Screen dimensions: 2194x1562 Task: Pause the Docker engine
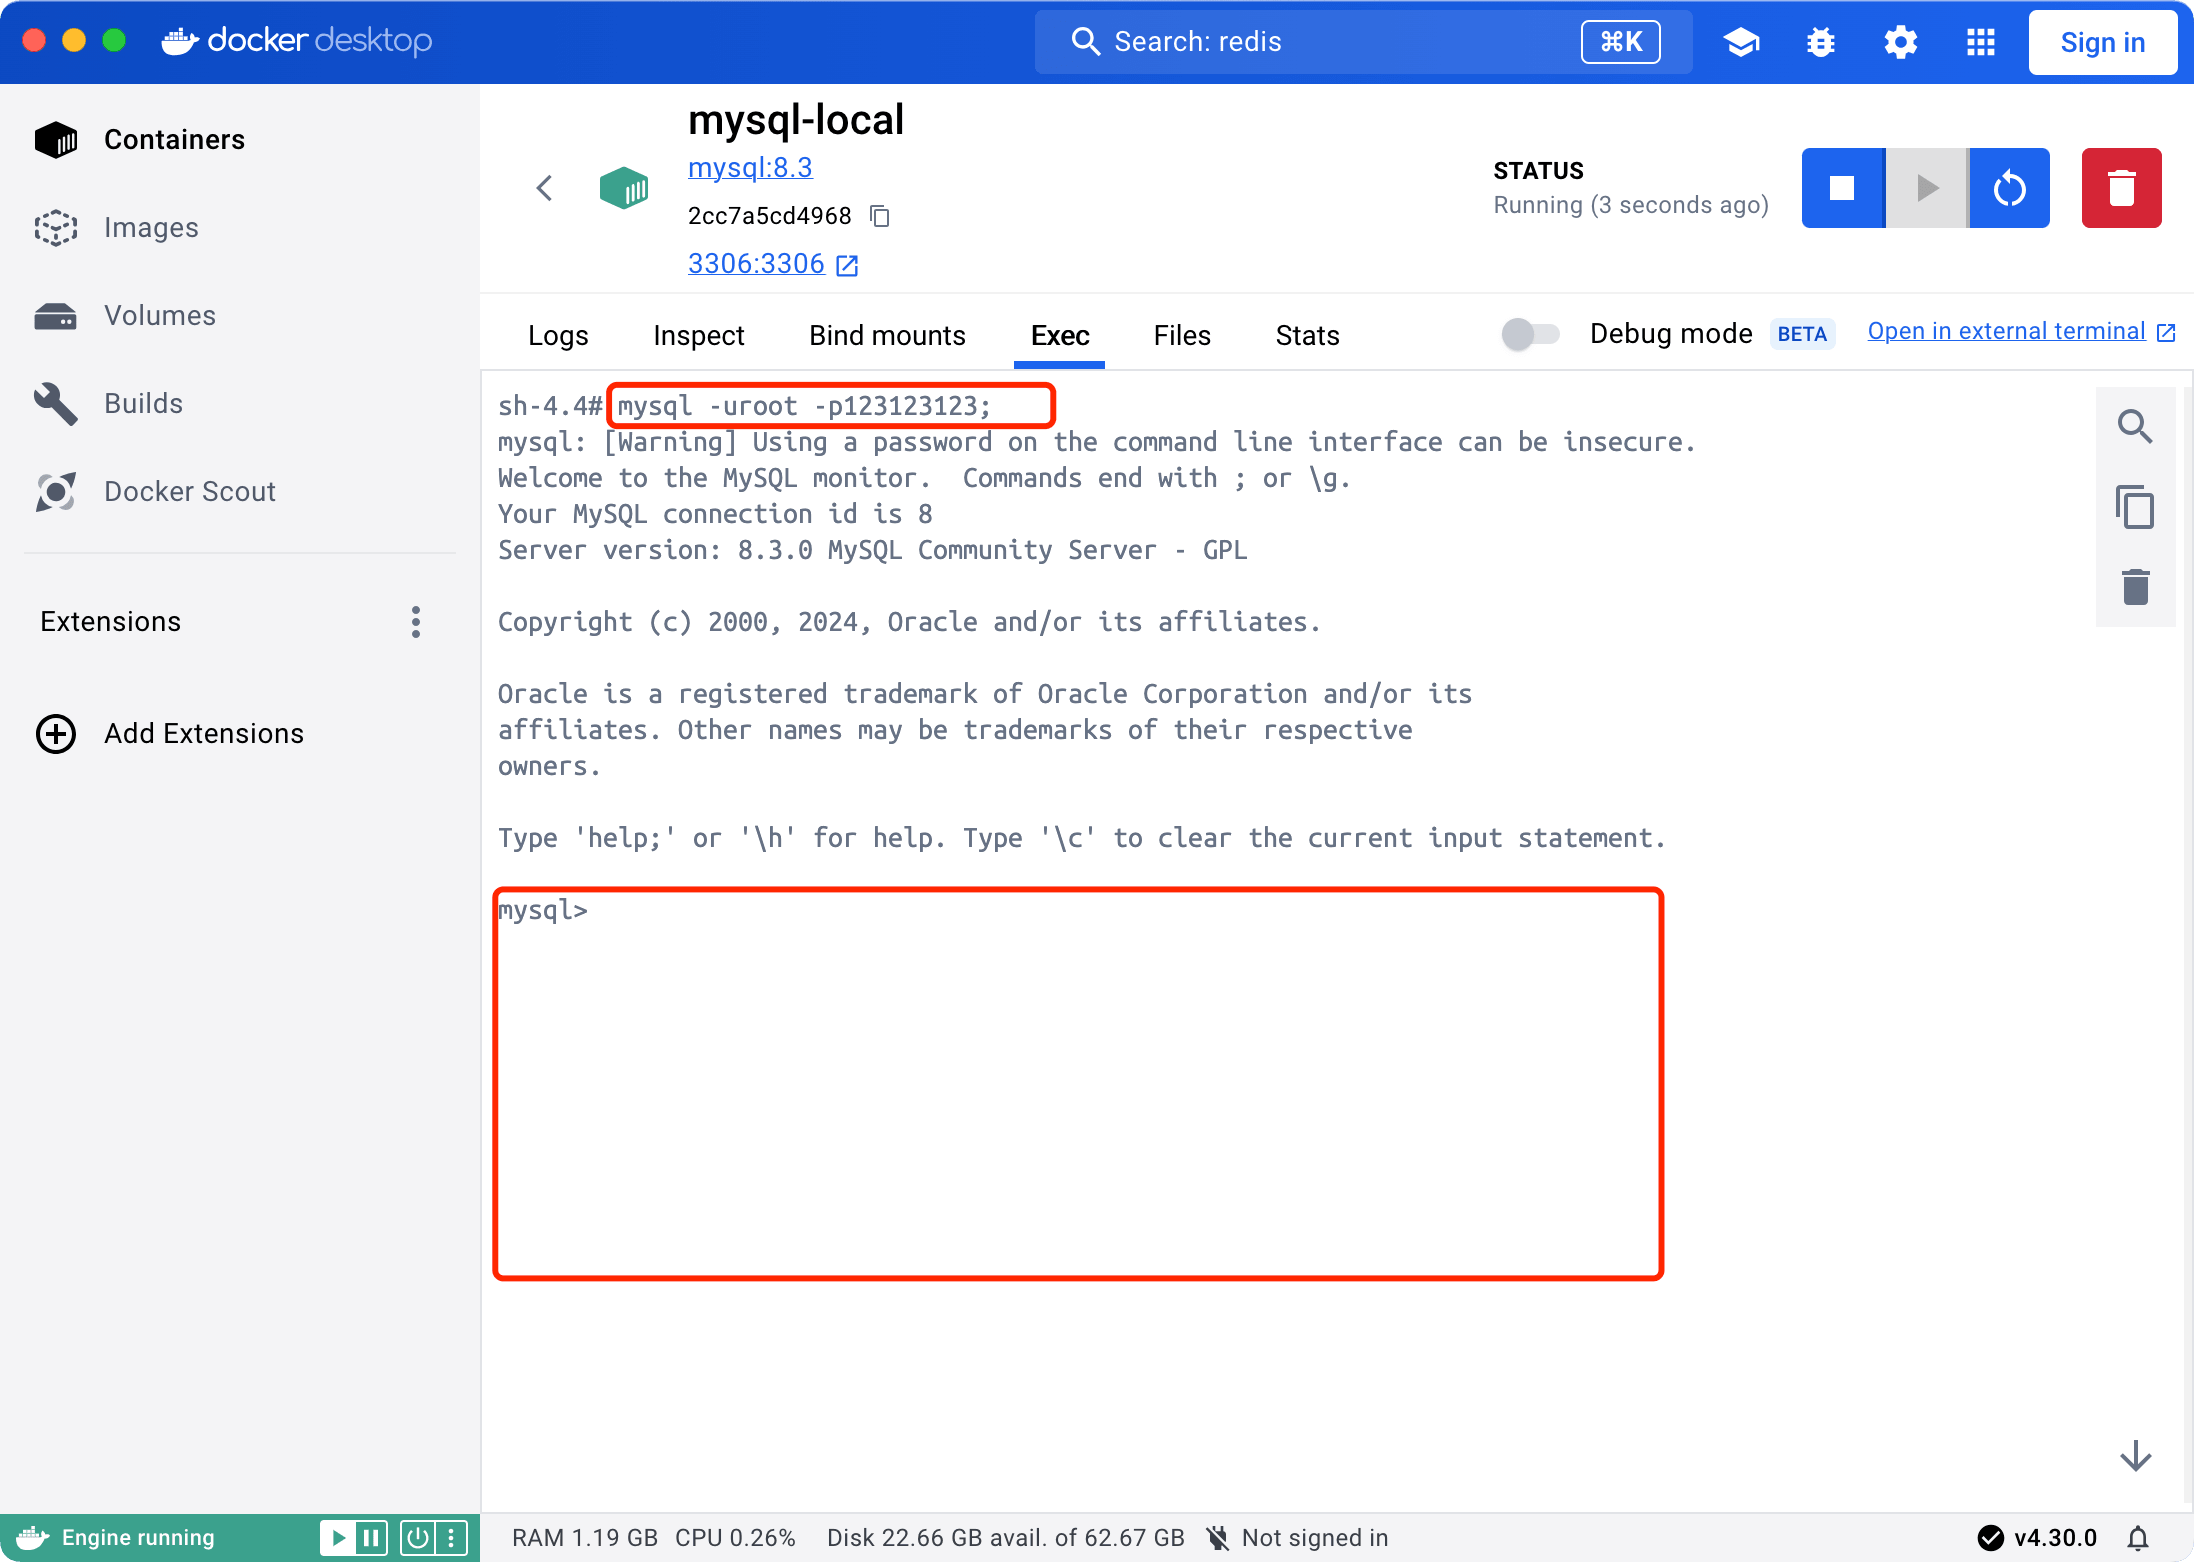[371, 1537]
